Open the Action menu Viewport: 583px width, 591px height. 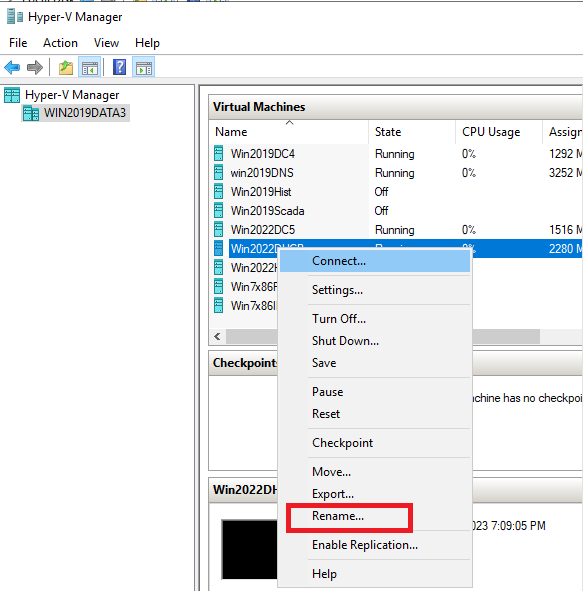[60, 43]
